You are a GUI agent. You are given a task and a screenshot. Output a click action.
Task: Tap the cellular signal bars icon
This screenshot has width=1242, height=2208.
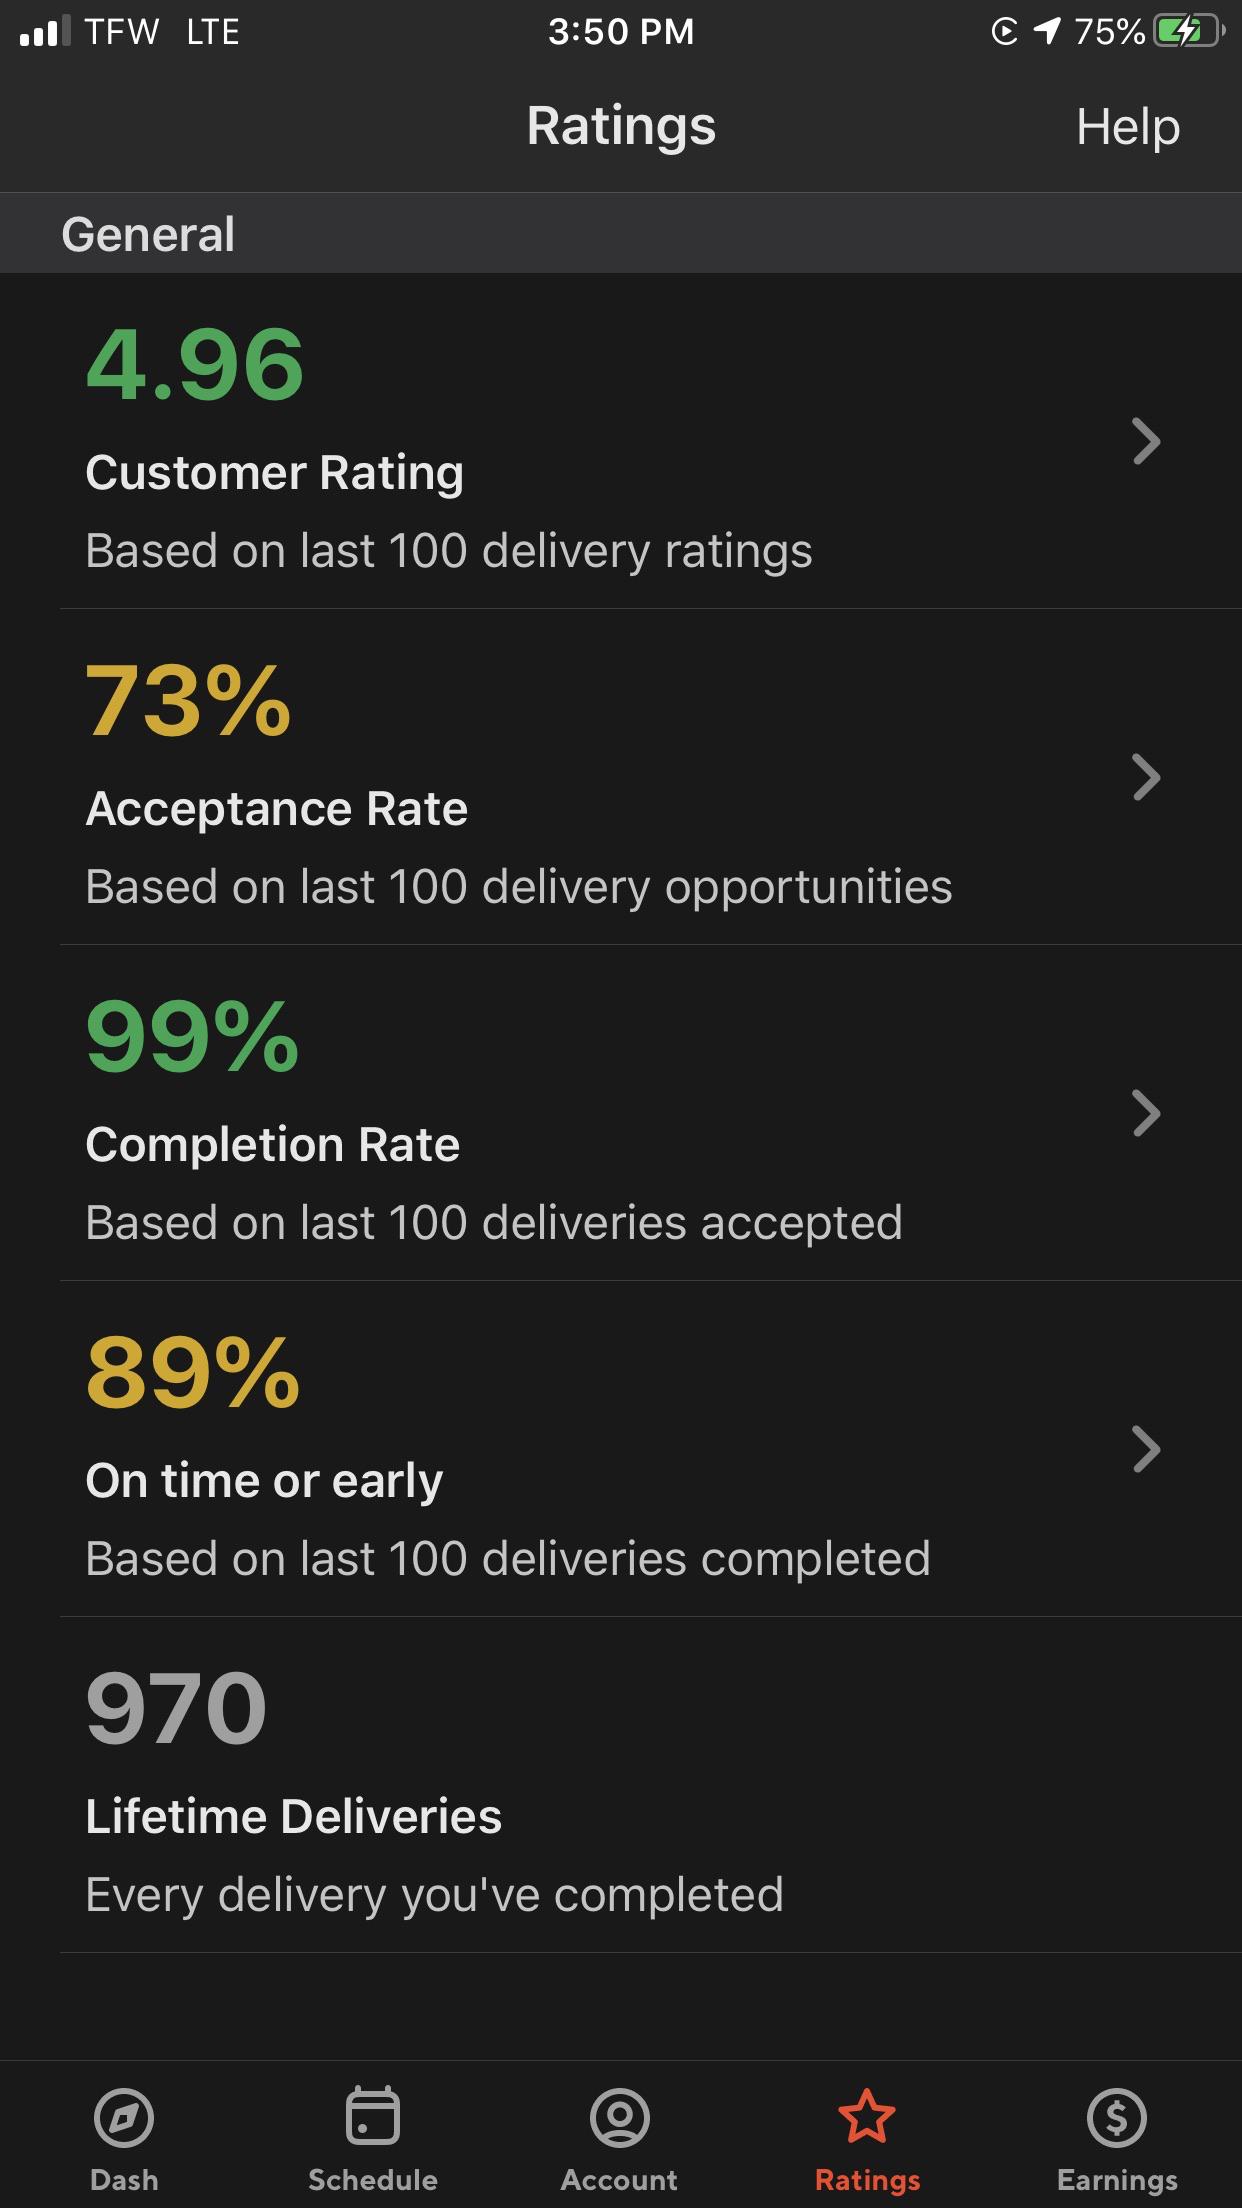45,31
